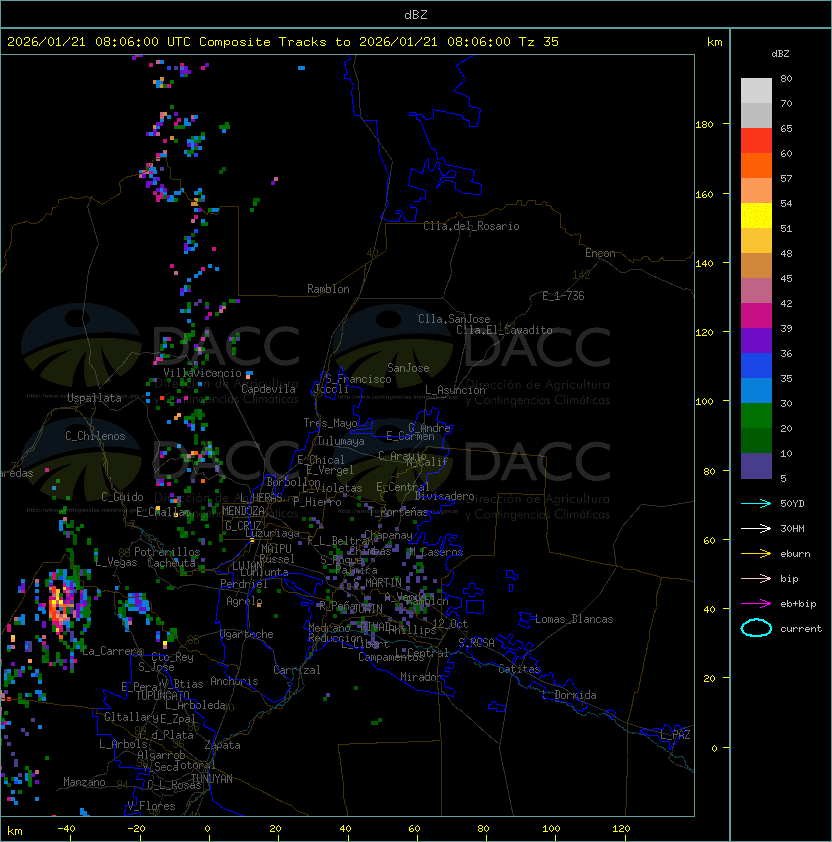Select the gold 48-51 dBZ swatch
The width and height of the screenshot is (832, 842).
pyautogui.click(x=756, y=241)
